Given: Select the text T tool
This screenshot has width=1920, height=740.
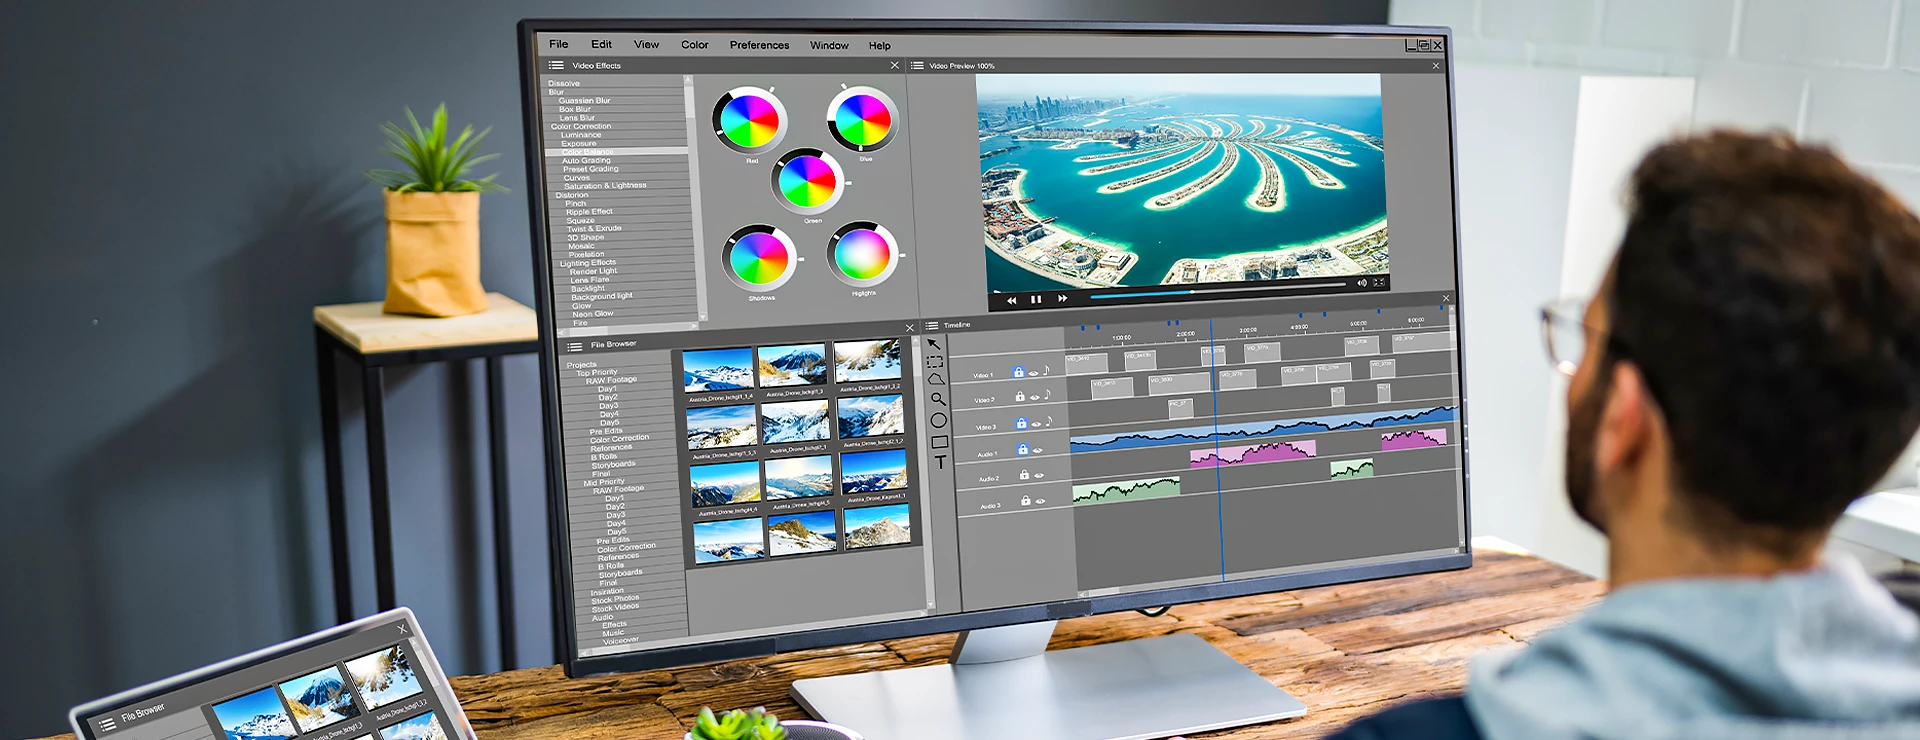Looking at the screenshot, I should 940,462.
